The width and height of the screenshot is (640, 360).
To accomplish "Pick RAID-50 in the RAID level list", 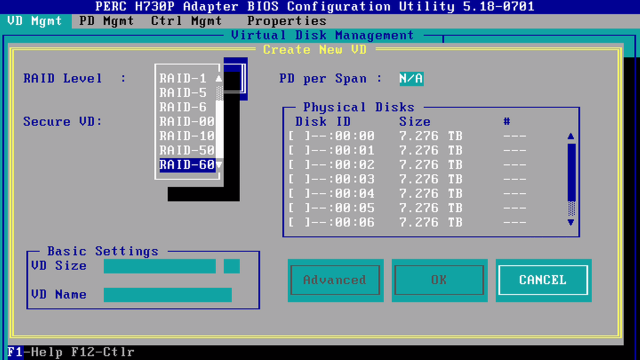I will coord(187,150).
